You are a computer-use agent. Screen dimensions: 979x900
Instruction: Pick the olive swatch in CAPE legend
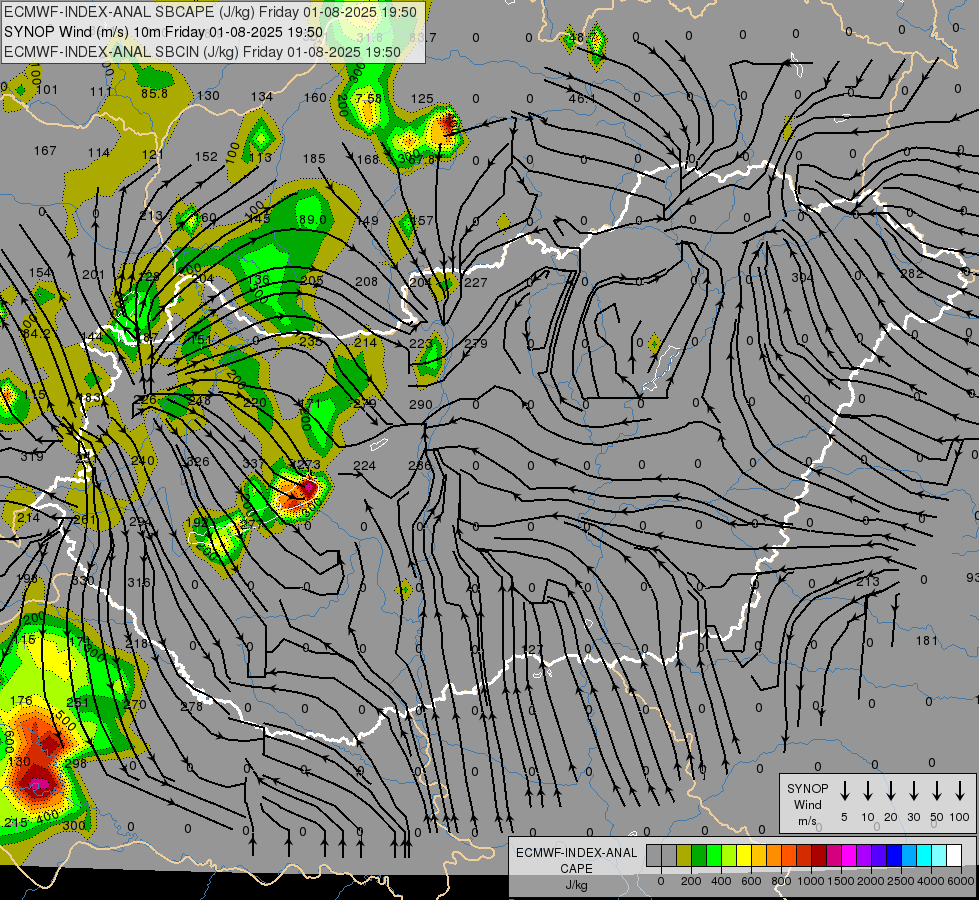click(x=684, y=856)
